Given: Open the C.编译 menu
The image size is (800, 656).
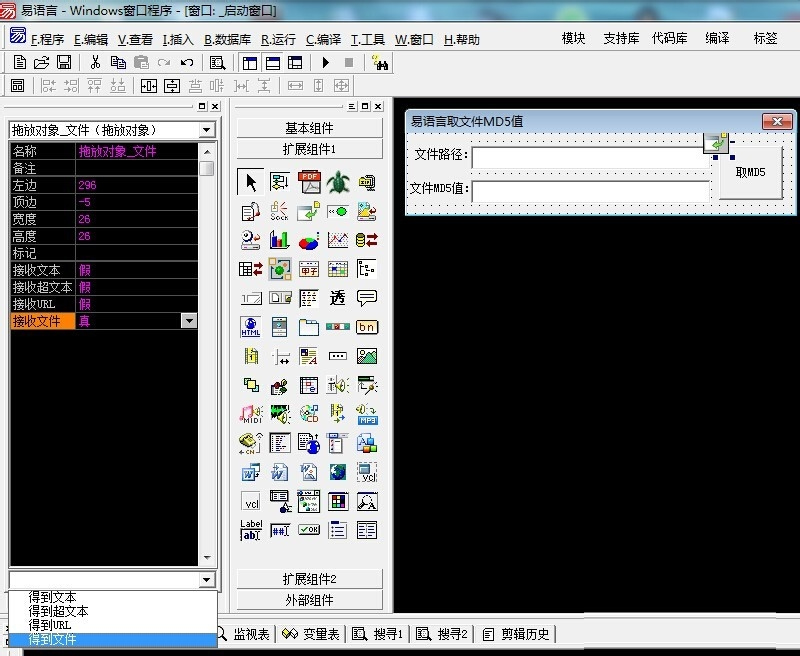Looking at the screenshot, I should (x=323, y=40).
